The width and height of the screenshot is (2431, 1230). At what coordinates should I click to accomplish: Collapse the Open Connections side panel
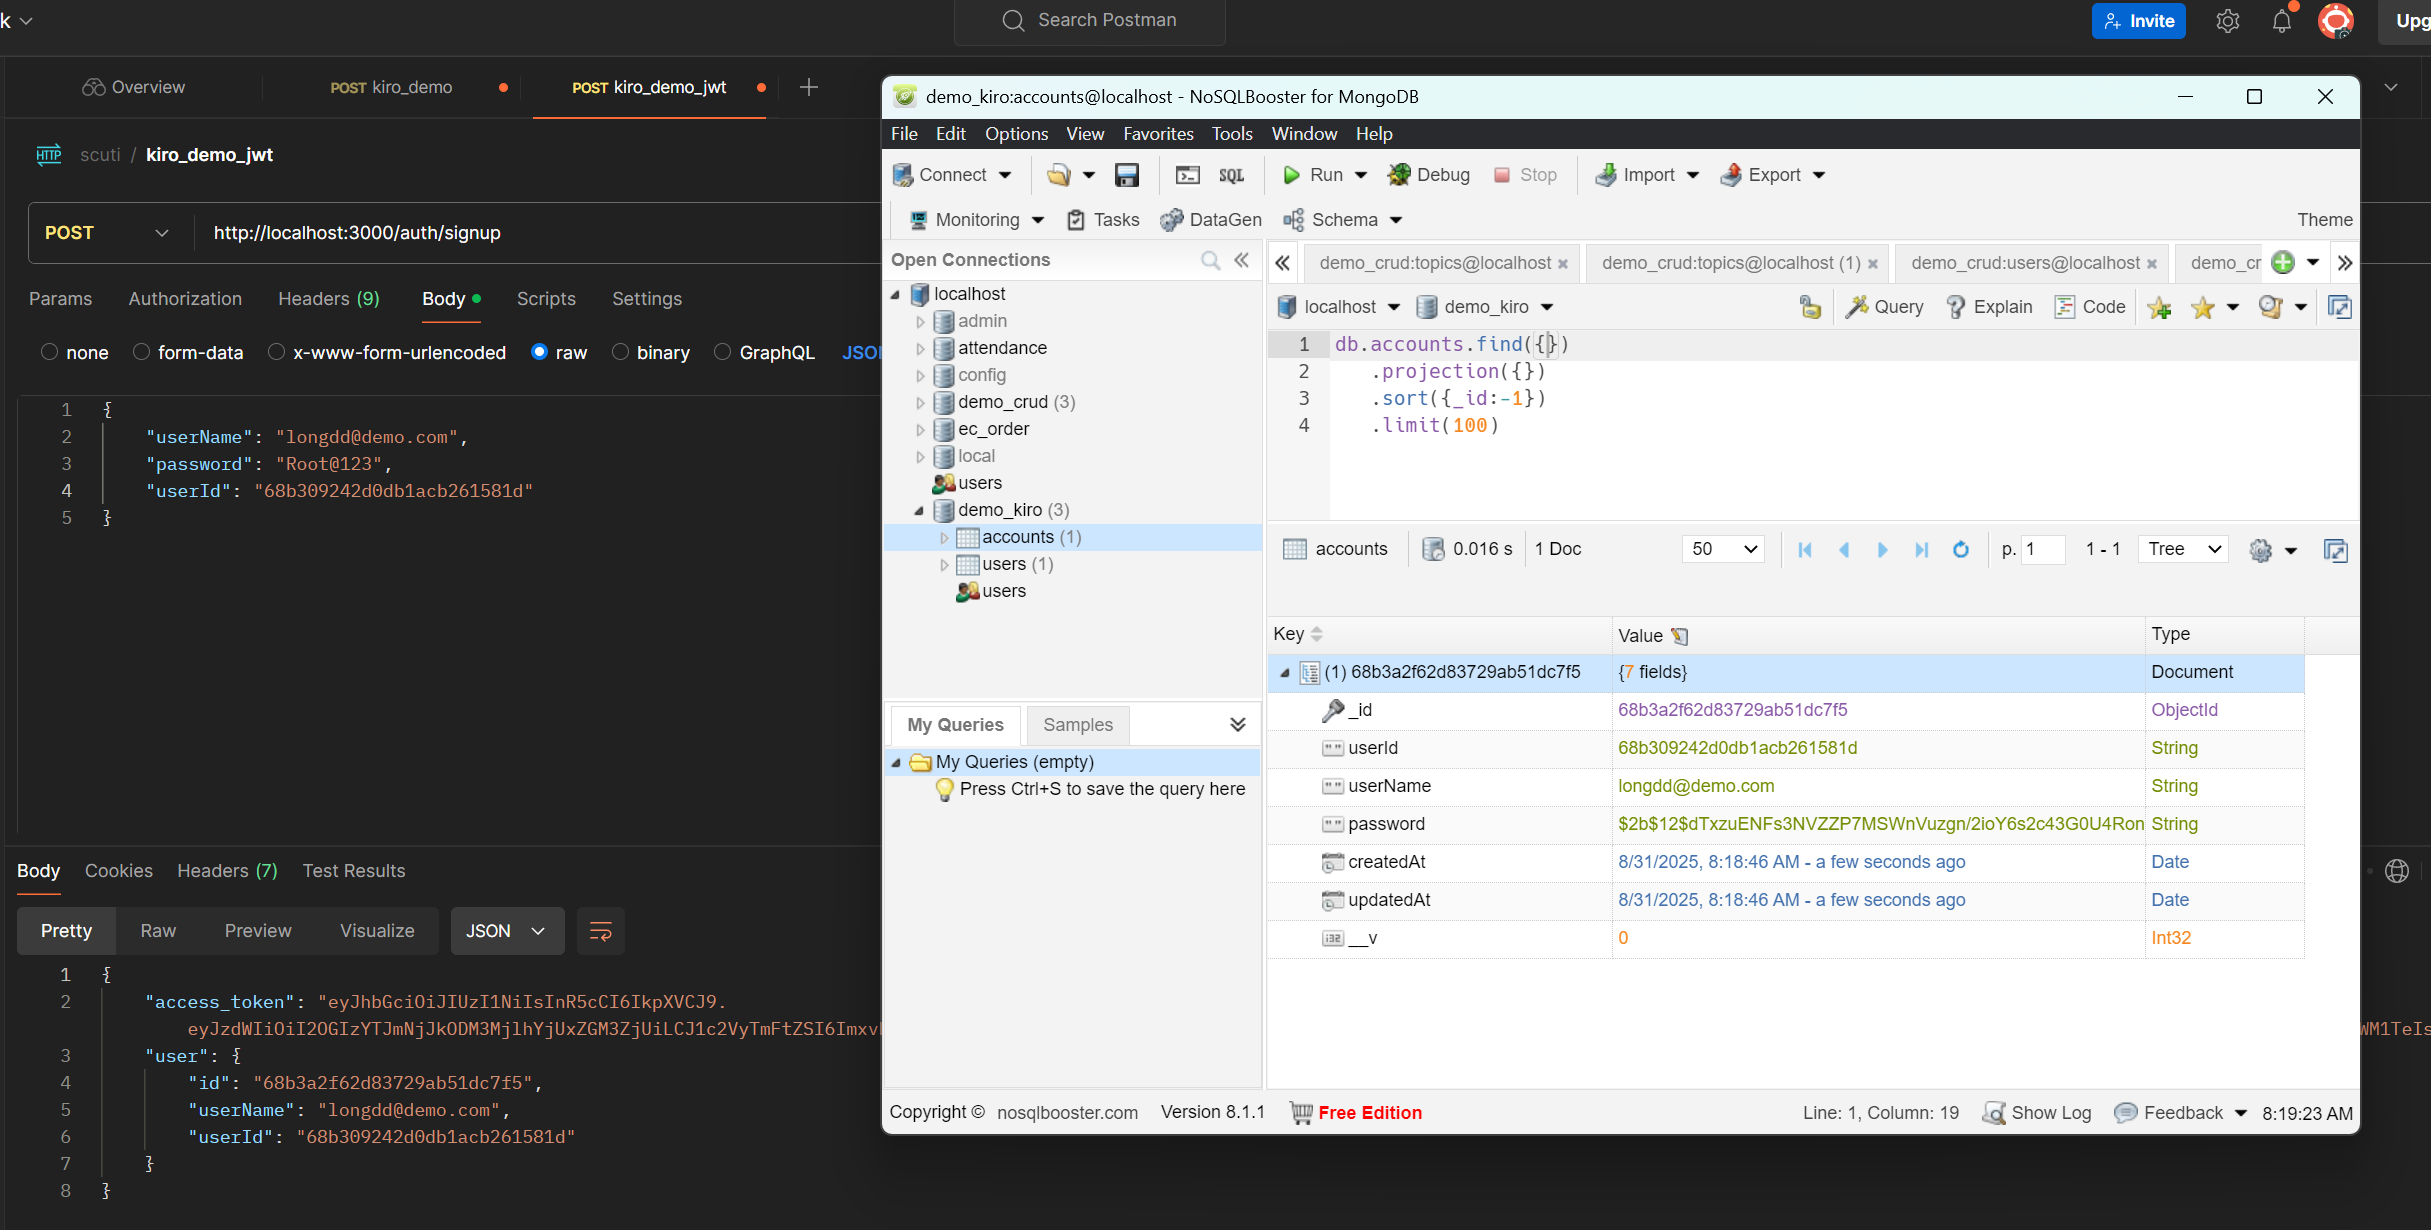coord(1241,260)
